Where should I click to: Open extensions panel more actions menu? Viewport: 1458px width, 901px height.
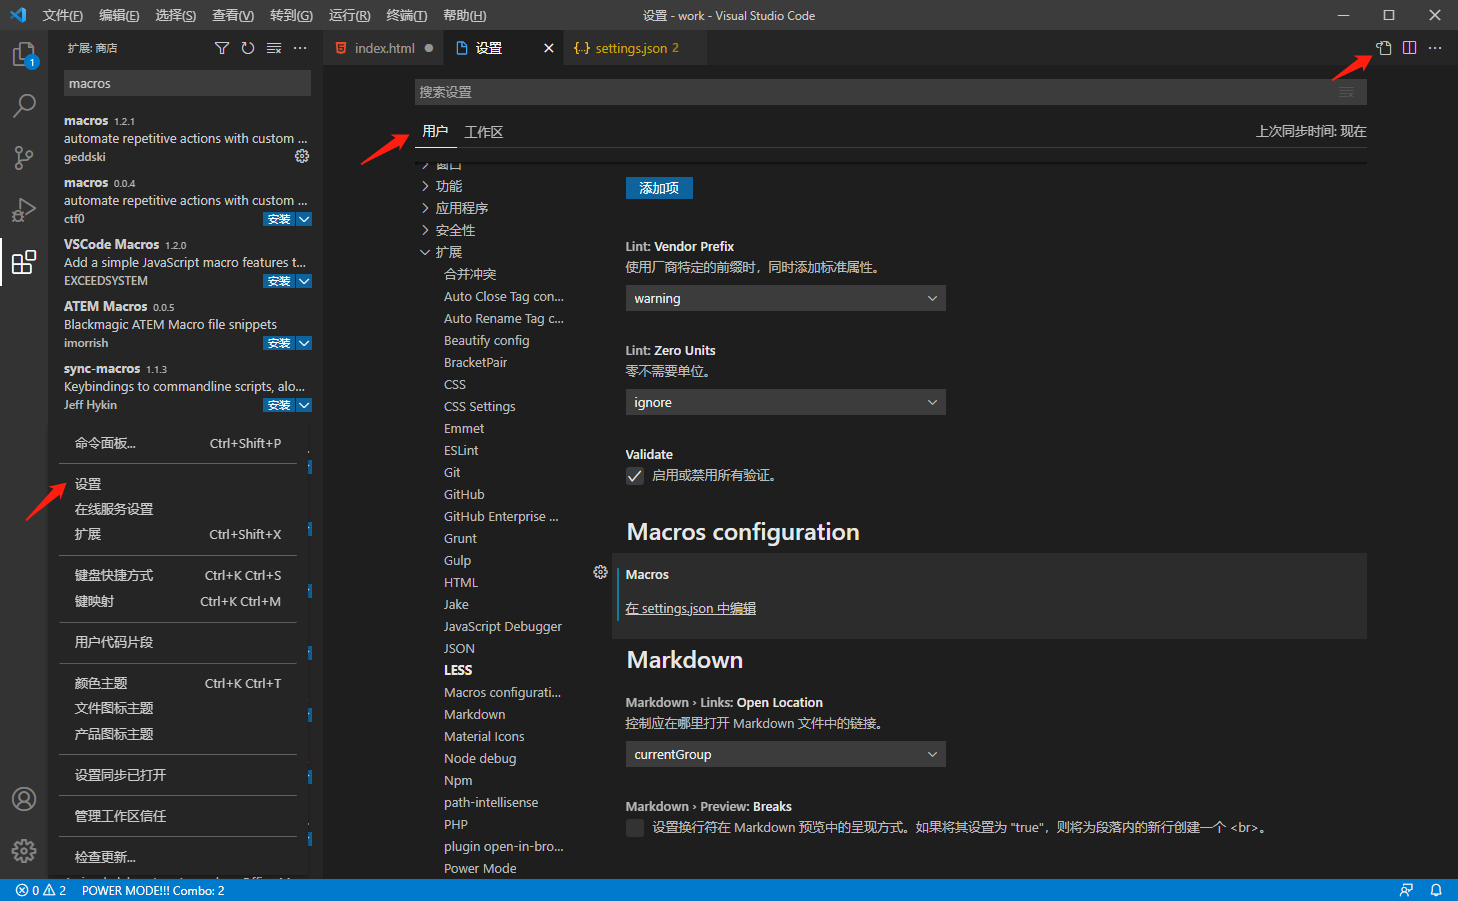click(x=300, y=48)
